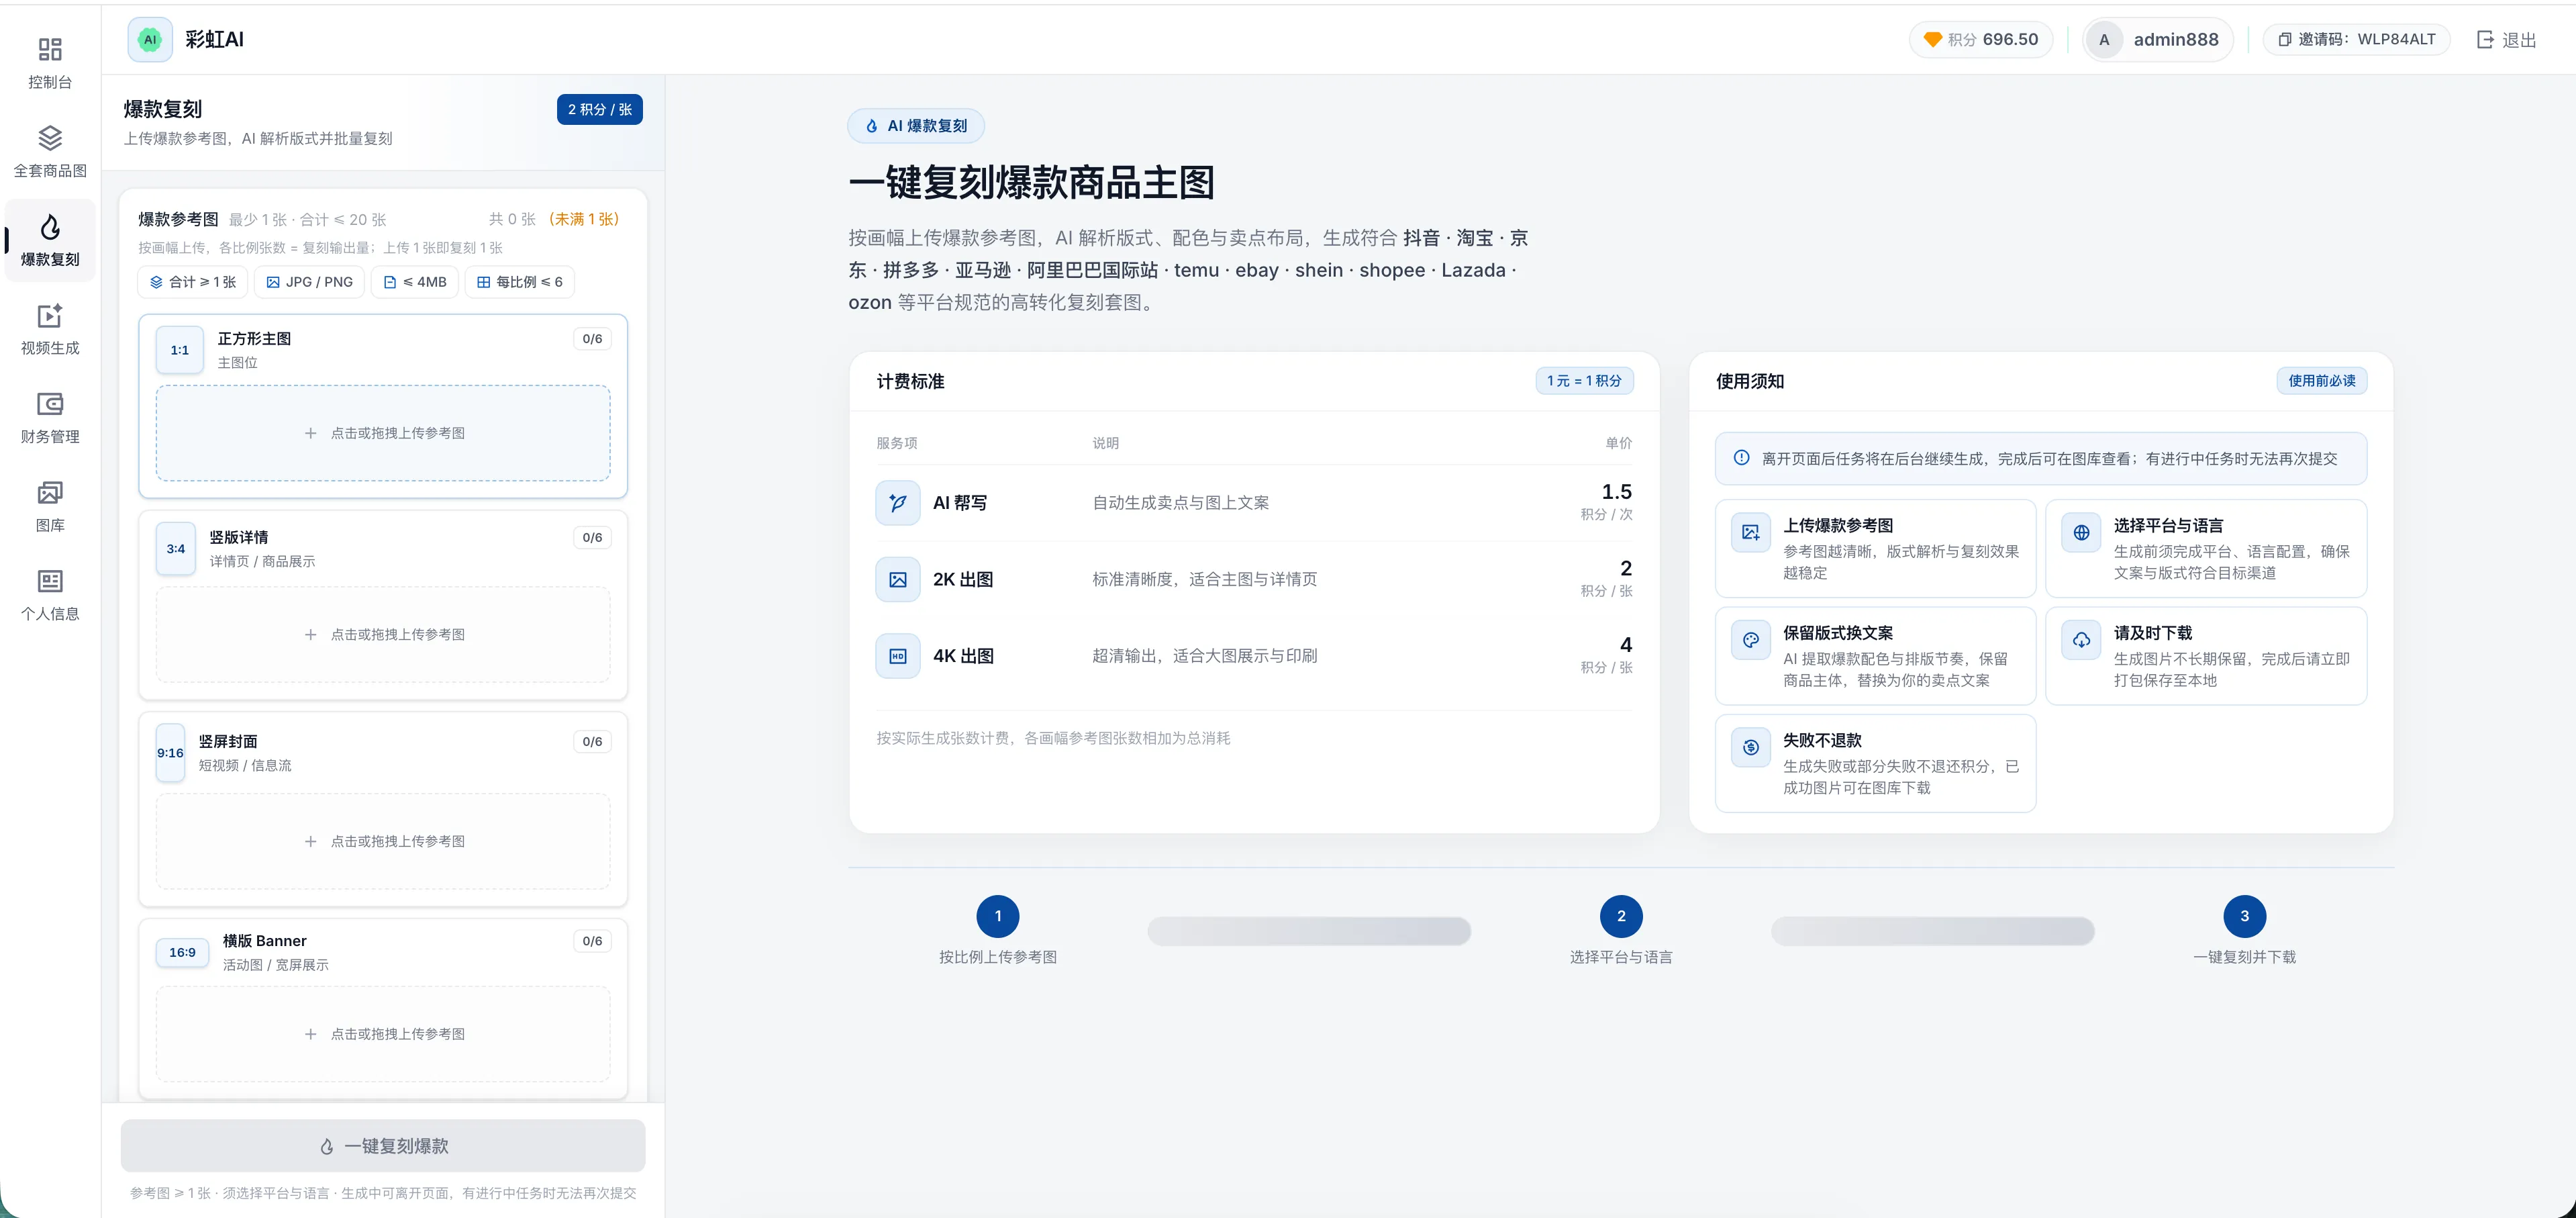The height and width of the screenshot is (1218, 2576).
Task: Click the progress bar between steps 1 and 2
Action: click(x=1309, y=931)
